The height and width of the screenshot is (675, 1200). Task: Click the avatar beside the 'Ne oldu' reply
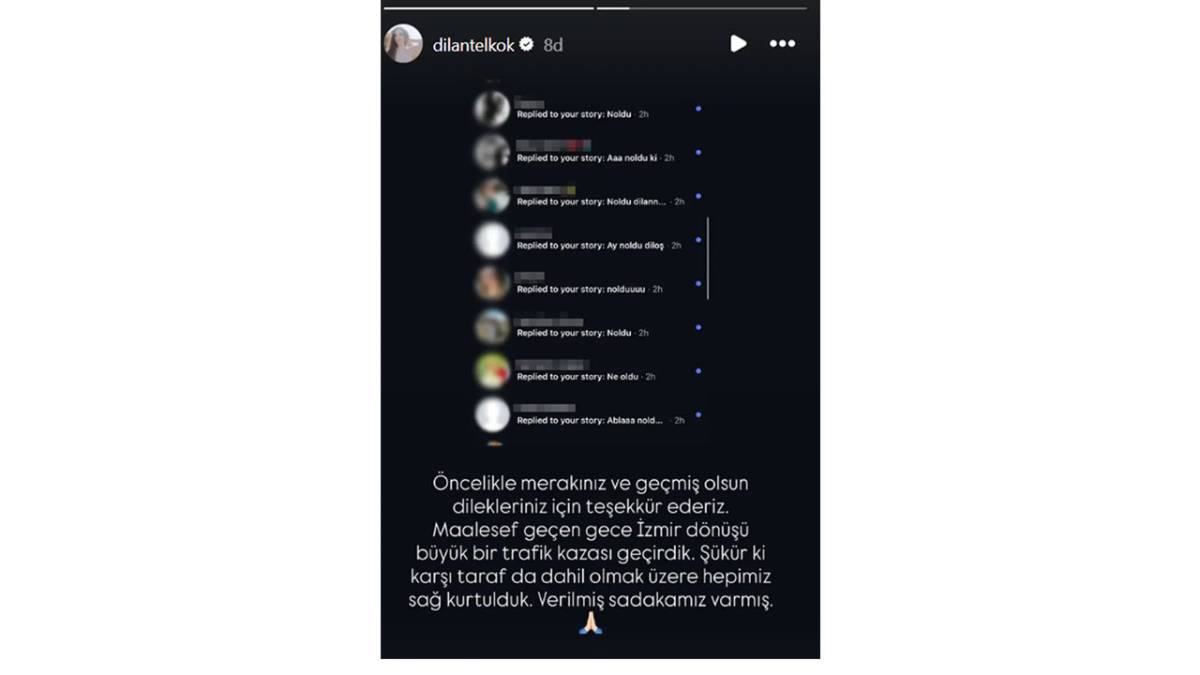click(x=491, y=371)
